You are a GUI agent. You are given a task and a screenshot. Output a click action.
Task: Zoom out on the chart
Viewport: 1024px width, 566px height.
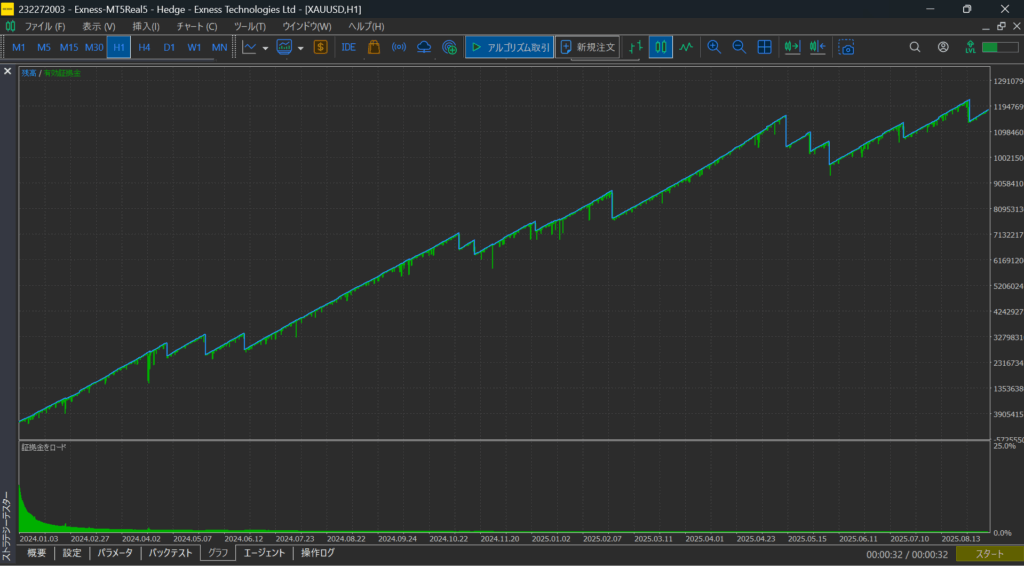pos(739,47)
